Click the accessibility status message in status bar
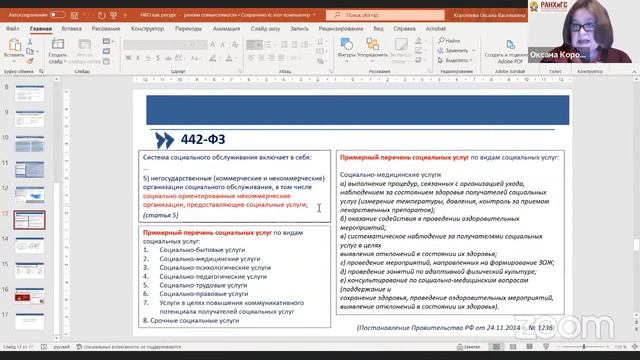Screen dimensions: 640x360 pos(129,347)
